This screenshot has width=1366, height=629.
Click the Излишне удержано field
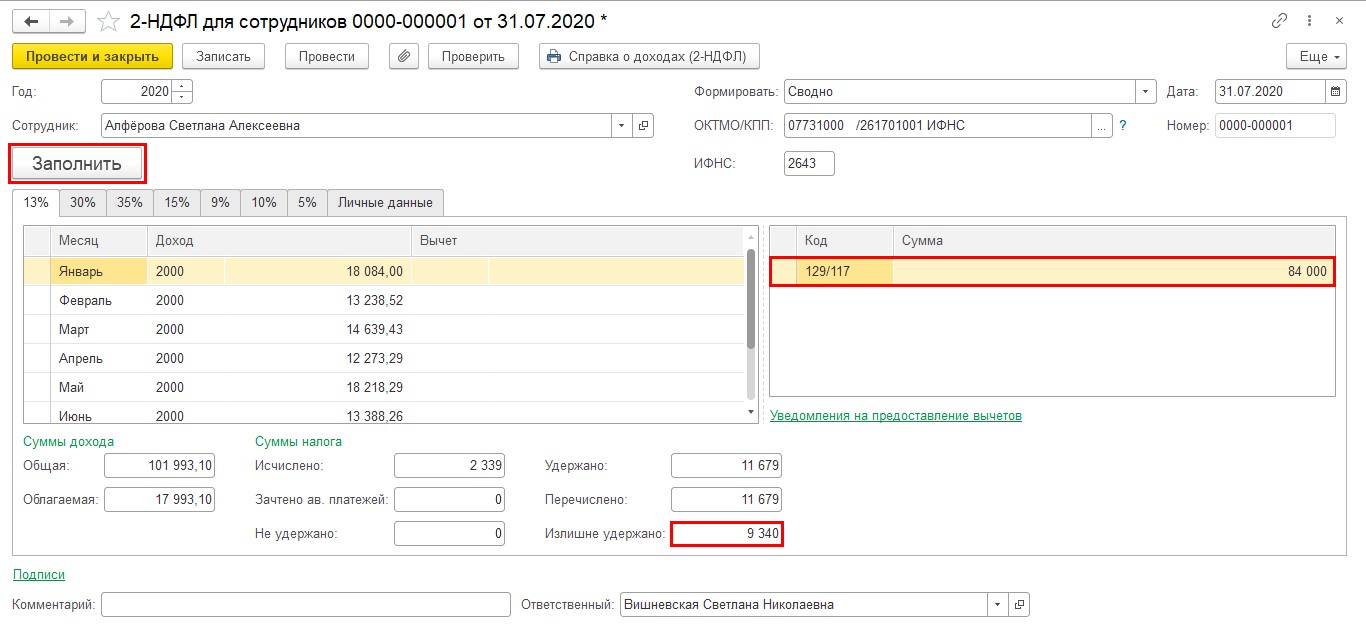pyautogui.click(x=726, y=534)
